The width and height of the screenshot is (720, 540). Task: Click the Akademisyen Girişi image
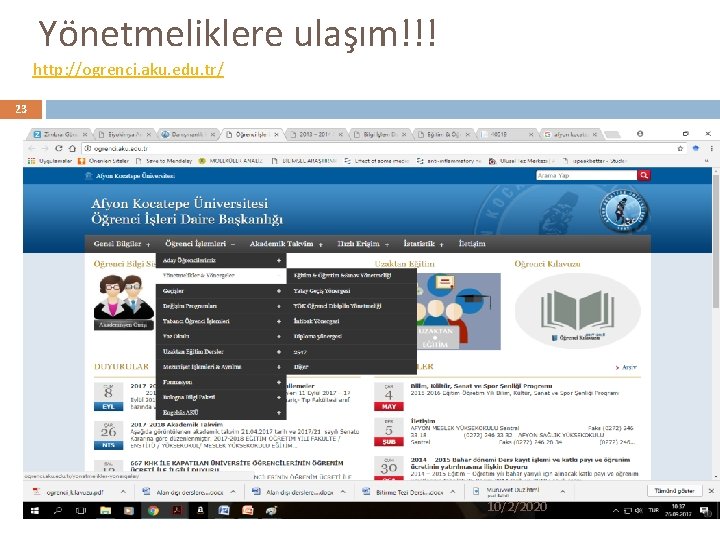(124, 302)
